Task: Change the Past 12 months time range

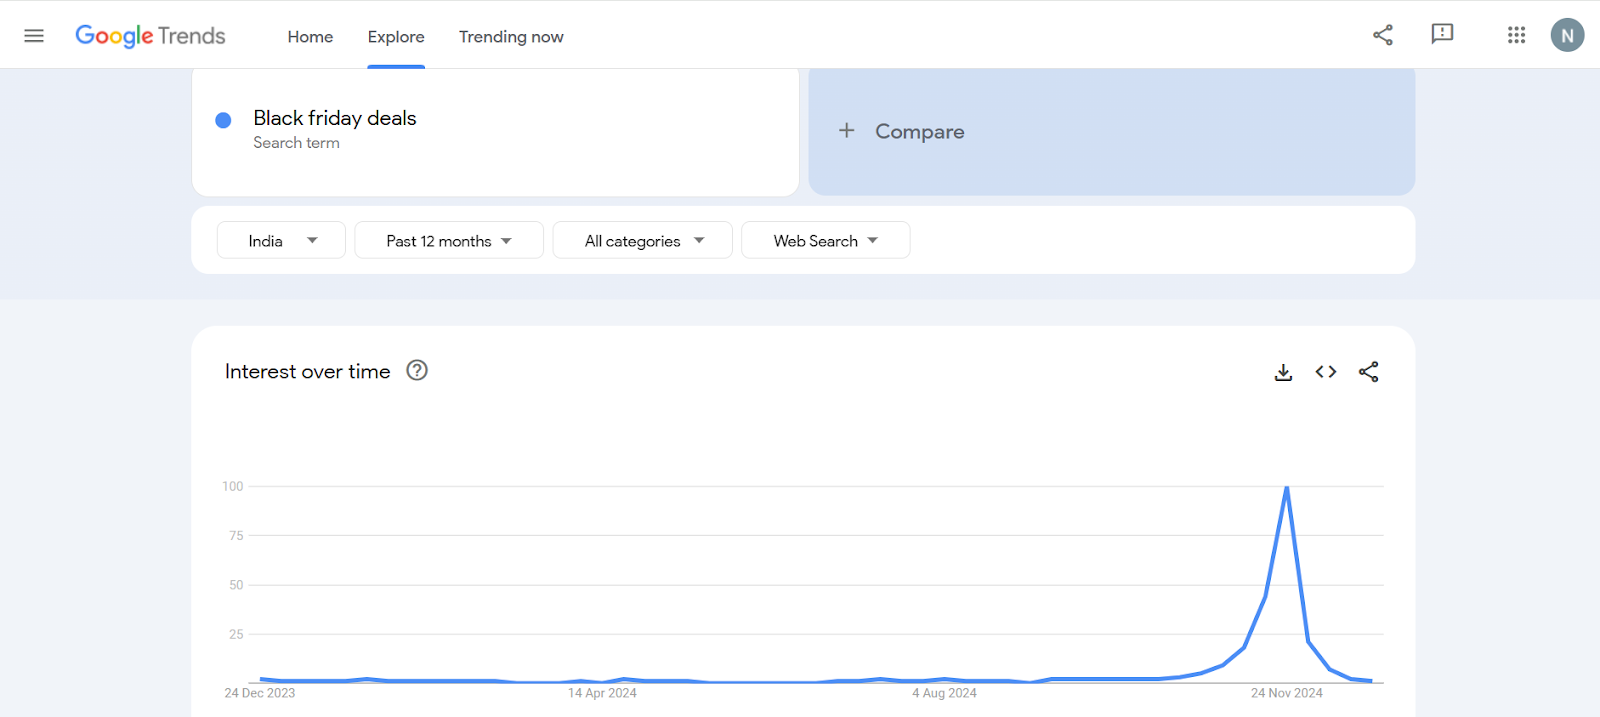Action: click(x=449, y=240)
